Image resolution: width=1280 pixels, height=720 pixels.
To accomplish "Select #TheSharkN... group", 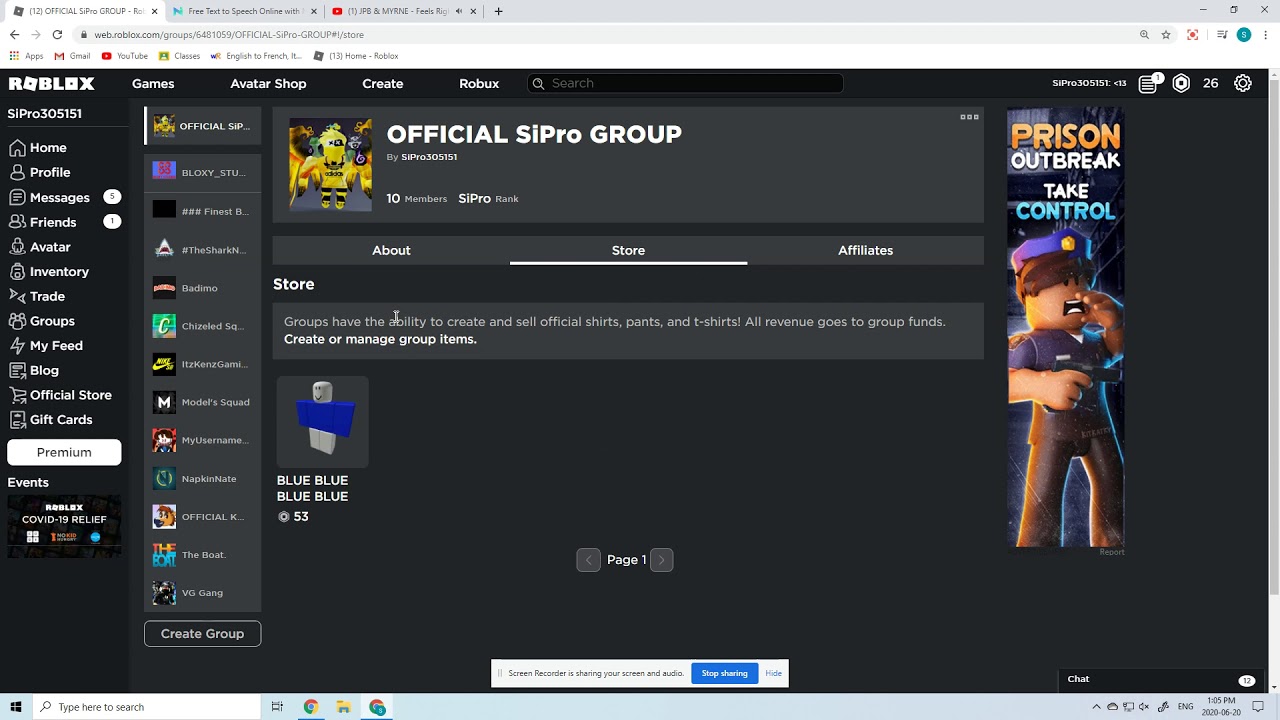I will coord(203,249).
